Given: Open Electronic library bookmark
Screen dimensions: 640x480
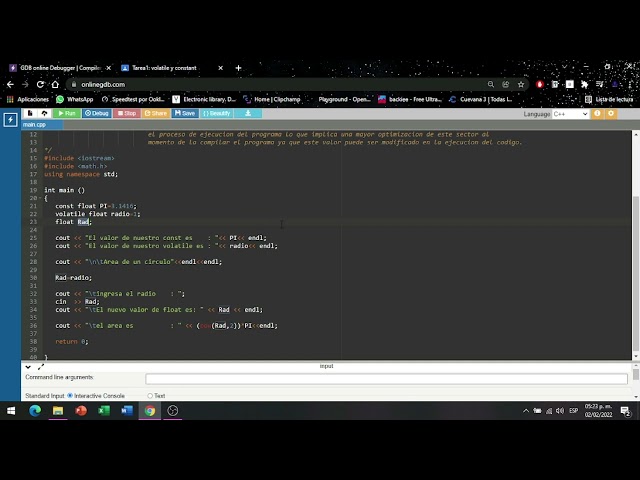Looking at the screenshot, I should 204,99.
